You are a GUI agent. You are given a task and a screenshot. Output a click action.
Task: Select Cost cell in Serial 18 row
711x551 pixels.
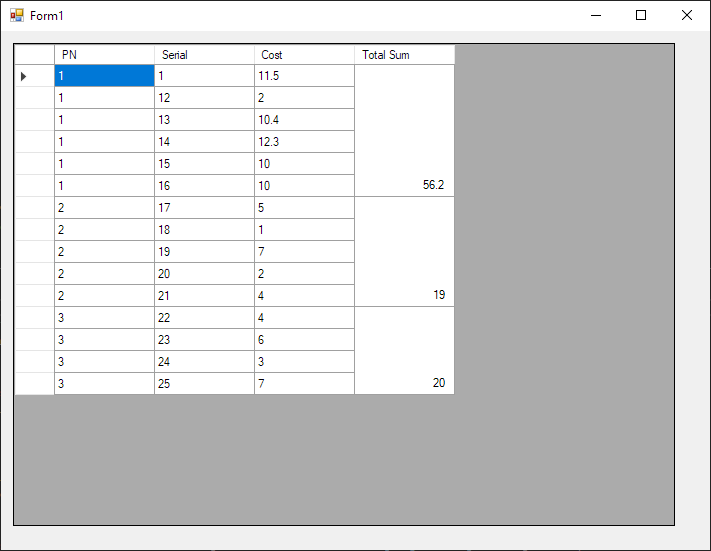tap(304, 229)
